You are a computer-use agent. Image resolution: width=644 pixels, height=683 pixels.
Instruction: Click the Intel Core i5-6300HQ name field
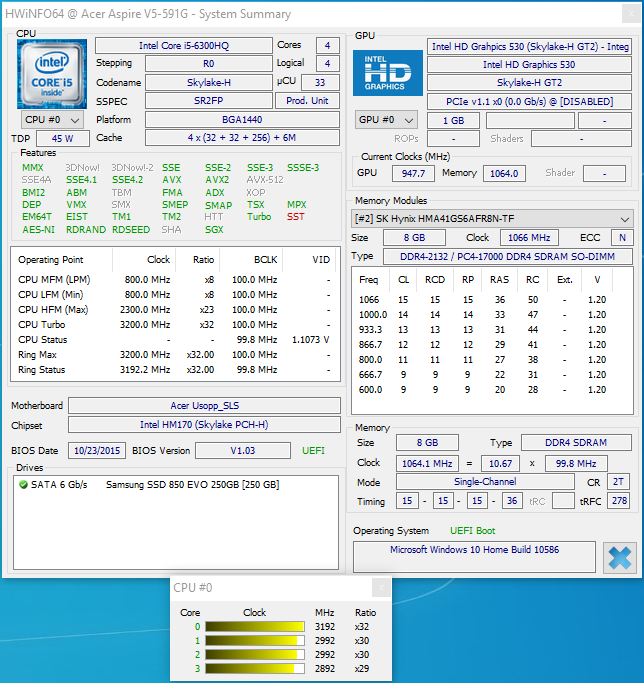coord(184,46)
